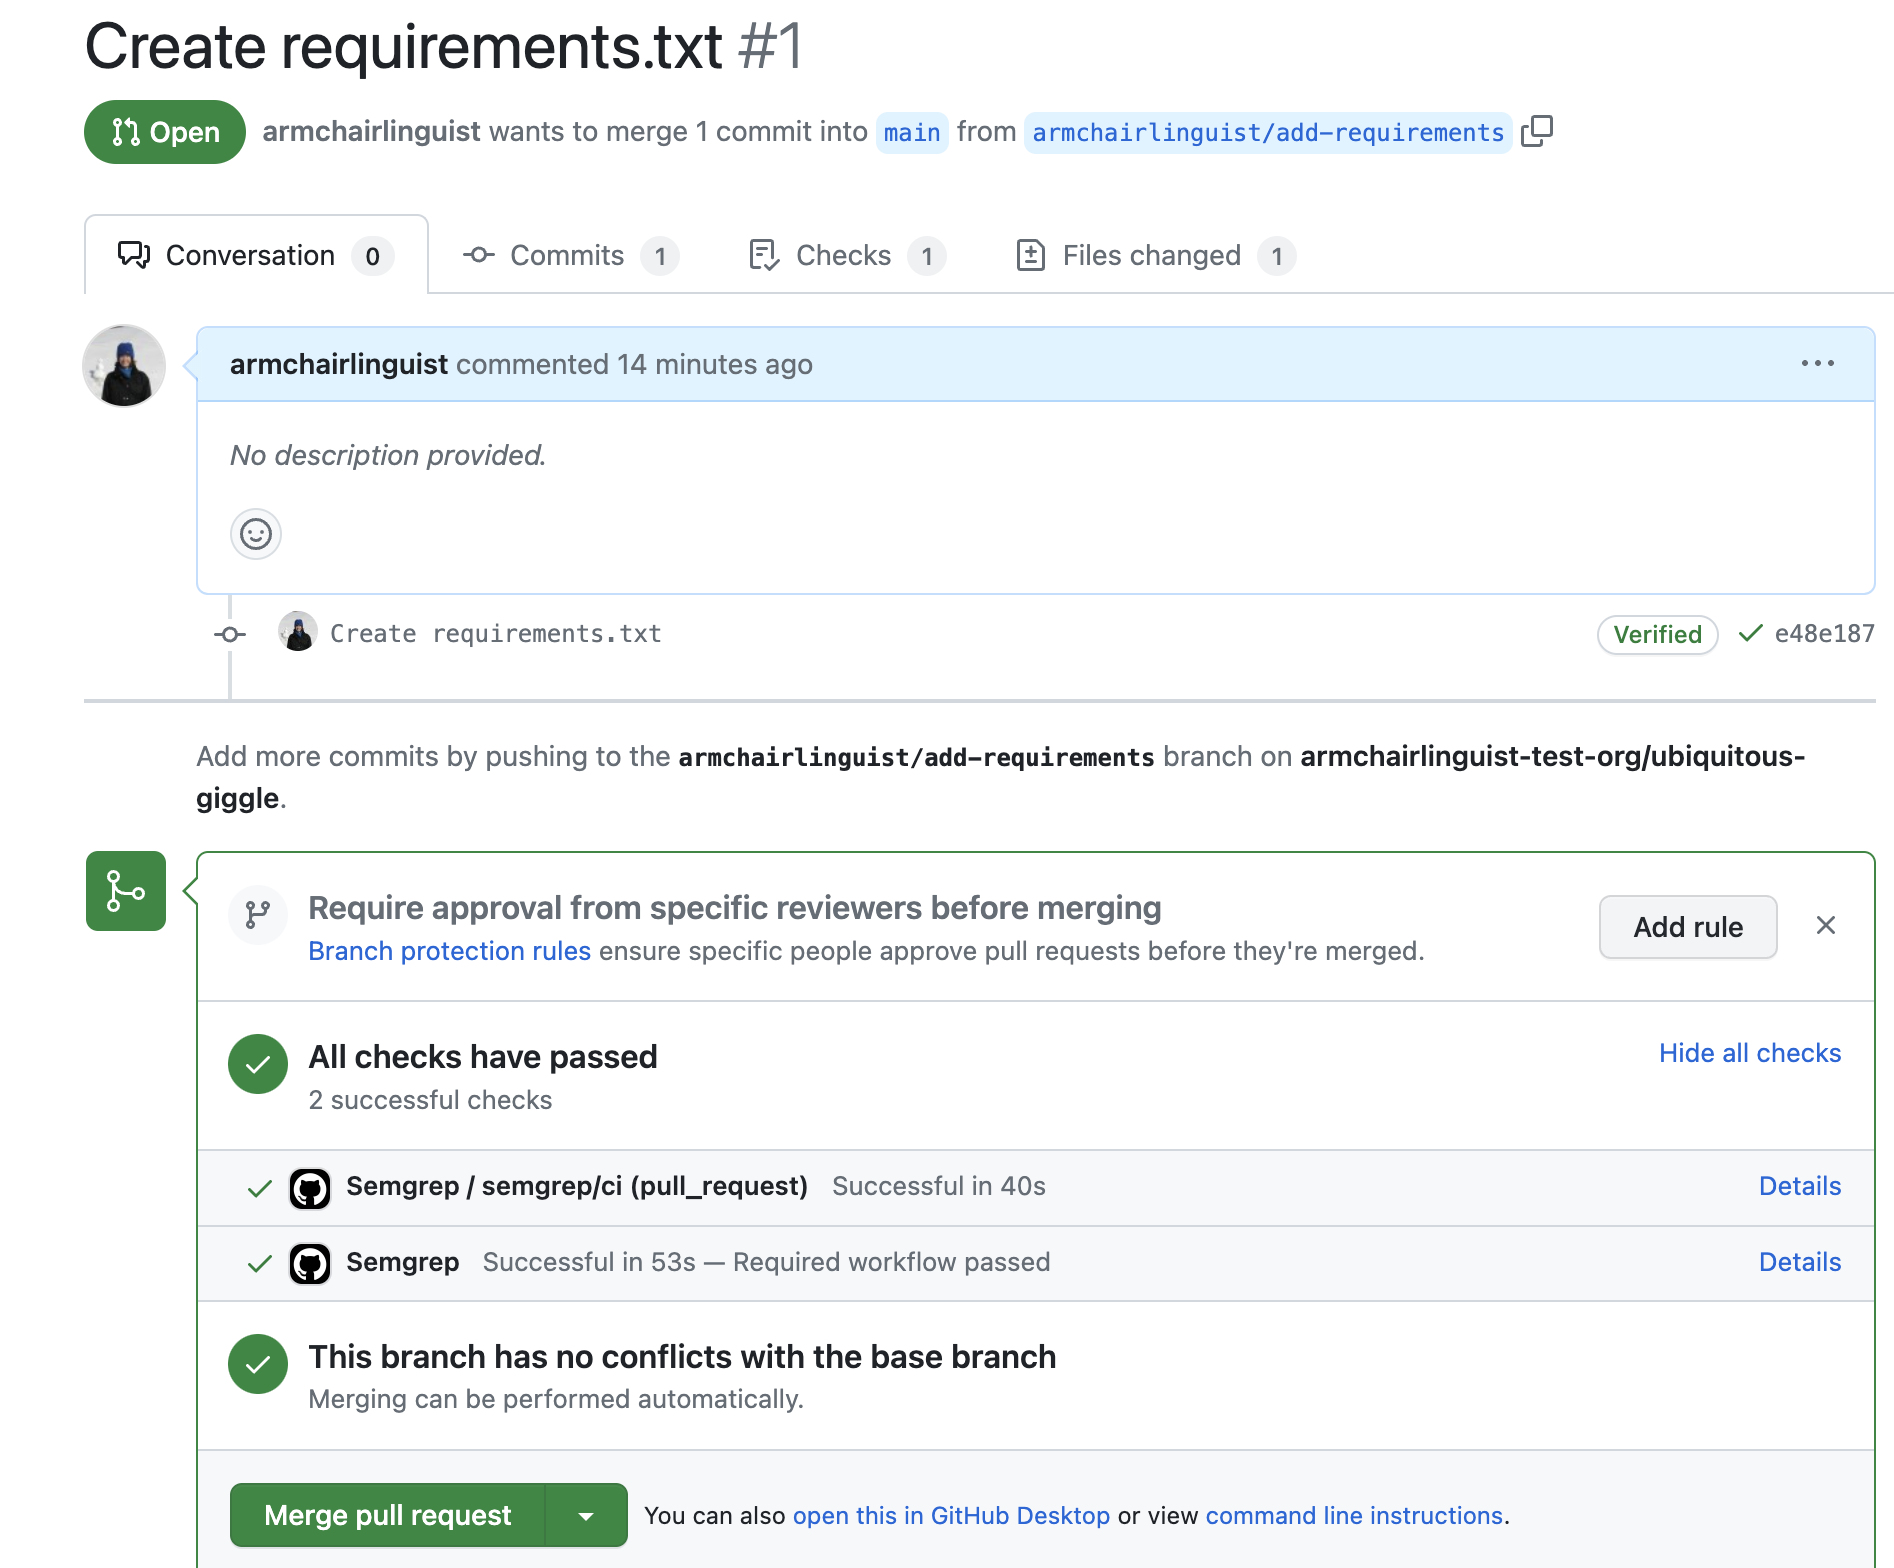Image resolution: width=1894 pixels, height=1568 pixels.
Task: Open the merge options dropdown arrow
Action: tap(586, 1515)
